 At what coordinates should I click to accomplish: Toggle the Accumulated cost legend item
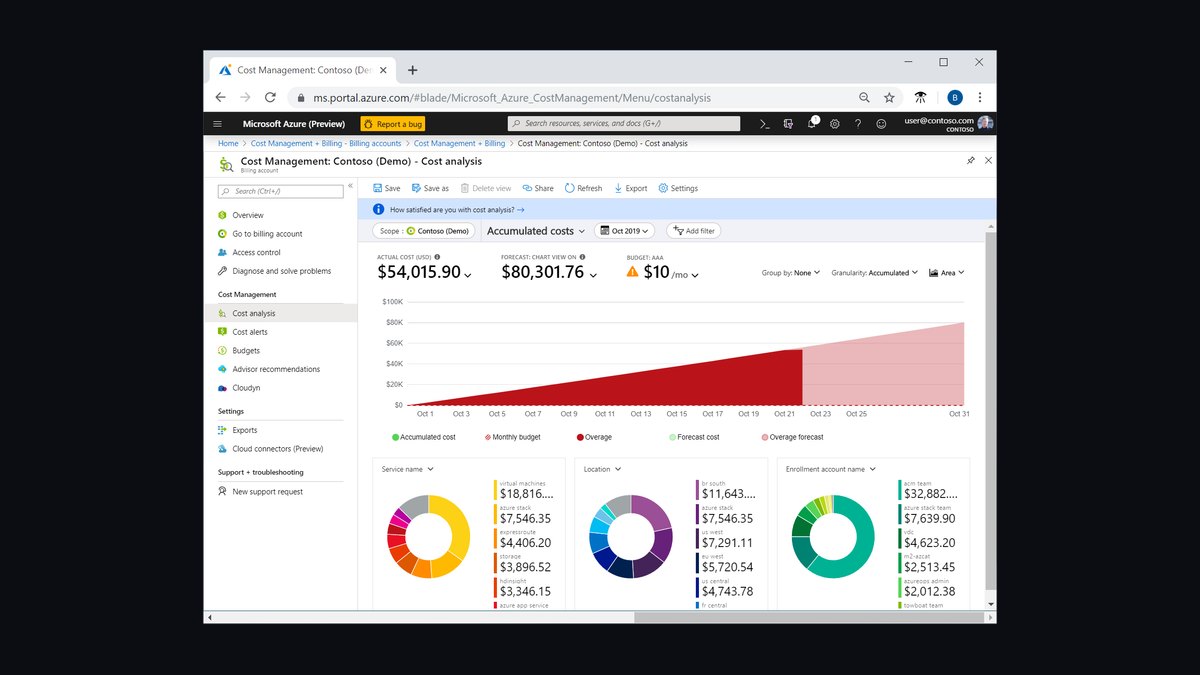click(x=424, y=437)
